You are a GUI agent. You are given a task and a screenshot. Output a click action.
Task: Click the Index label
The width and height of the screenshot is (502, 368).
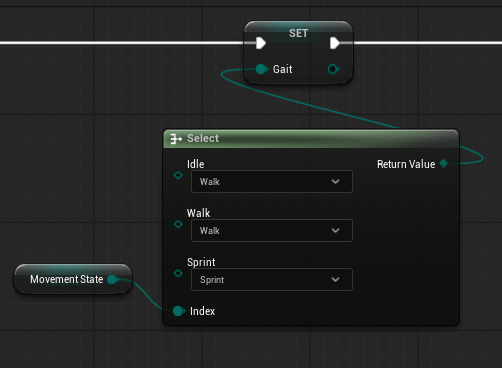[x=202, y=311]
